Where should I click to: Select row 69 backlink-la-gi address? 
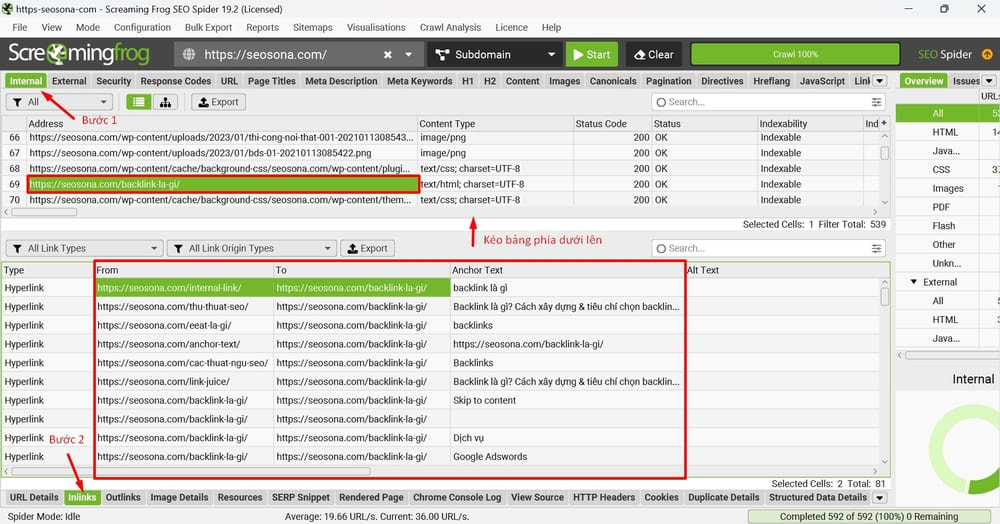coord(223,184)
